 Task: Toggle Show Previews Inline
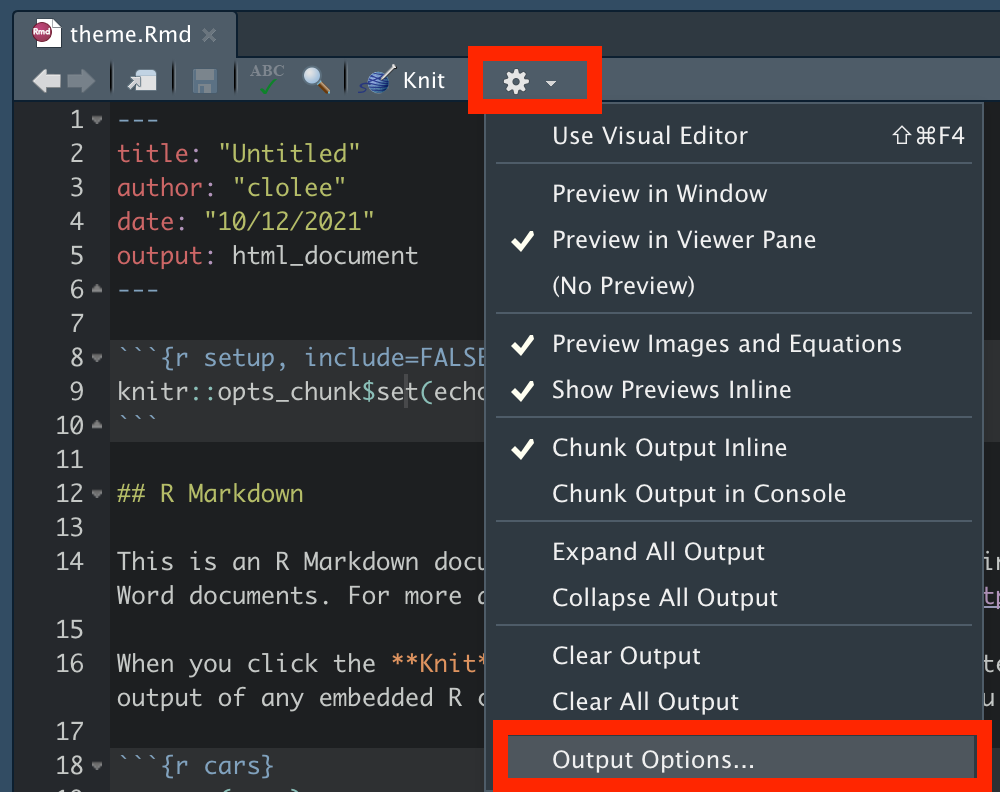point(733,390)
